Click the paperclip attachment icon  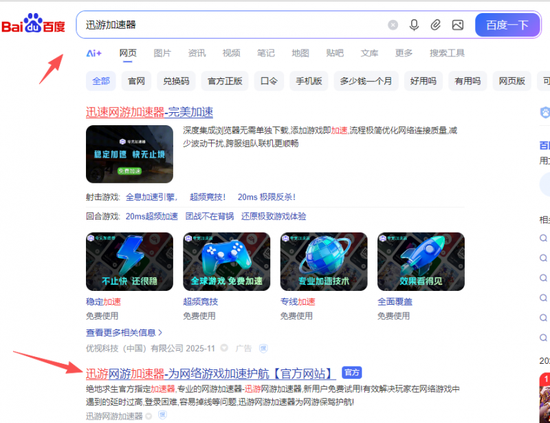pos(435,25)
